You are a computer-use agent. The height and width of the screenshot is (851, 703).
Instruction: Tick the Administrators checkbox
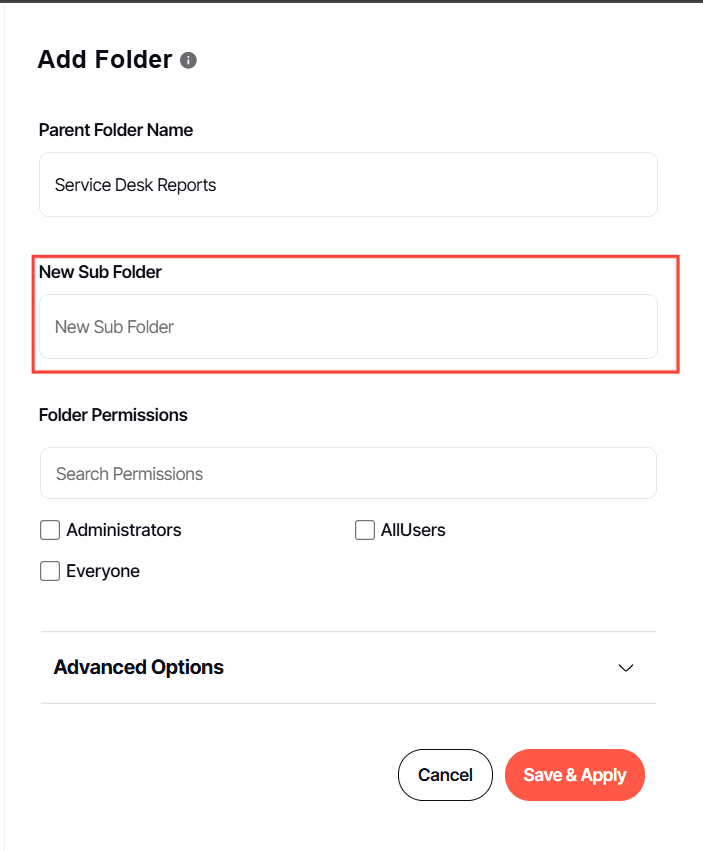coord(50,530)
